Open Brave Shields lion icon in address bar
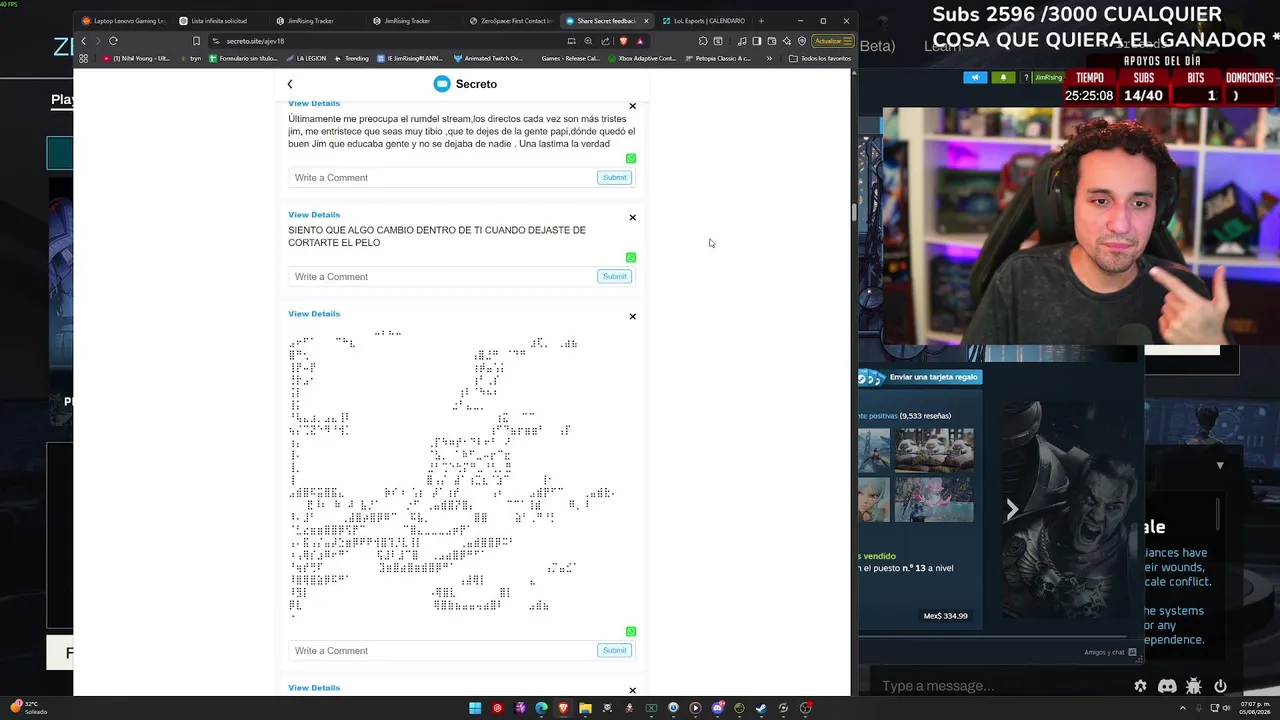Screen dimensions: 1280x720 tap(623, 41)
